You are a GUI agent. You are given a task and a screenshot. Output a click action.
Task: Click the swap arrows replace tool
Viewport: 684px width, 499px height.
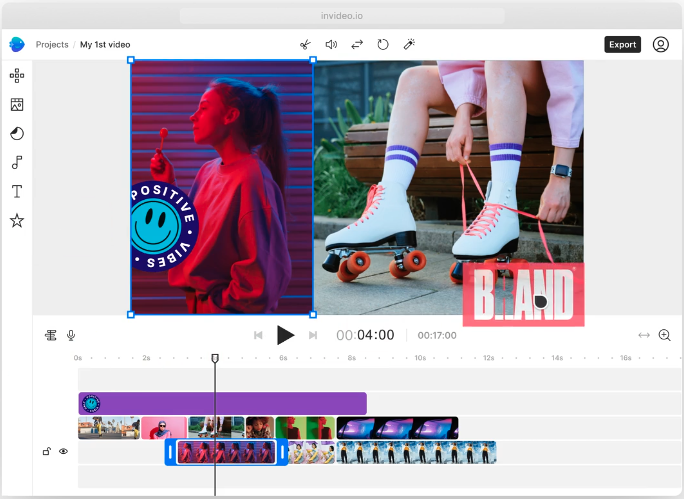pyautogui.click(x=357, y=44)
